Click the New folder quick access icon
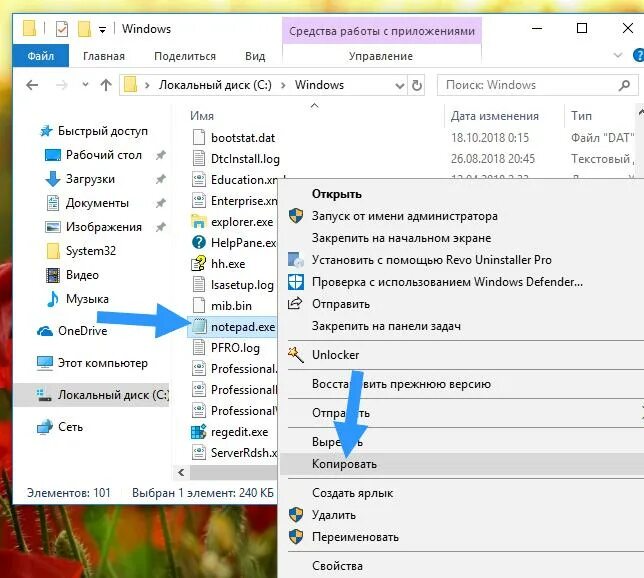This screenshot has width=644, height=578. click(x=84, y=29)
